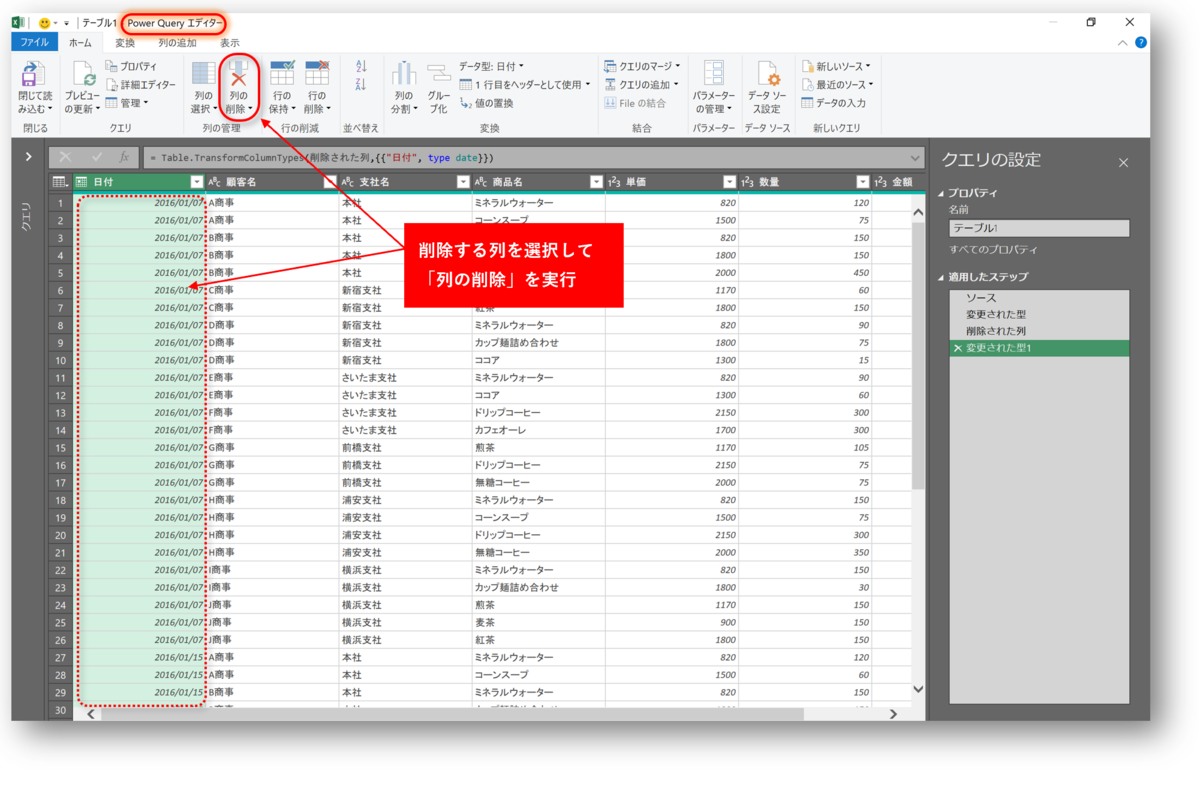Switch to the 表示 tab
Image resolution: width=1200 pixels, height=785 pixels.
pos(230,42)
